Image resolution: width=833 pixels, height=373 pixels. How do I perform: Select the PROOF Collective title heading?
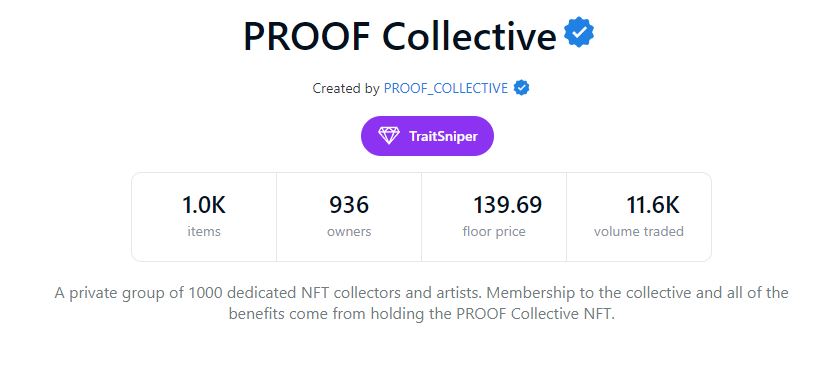coord(400,36)
